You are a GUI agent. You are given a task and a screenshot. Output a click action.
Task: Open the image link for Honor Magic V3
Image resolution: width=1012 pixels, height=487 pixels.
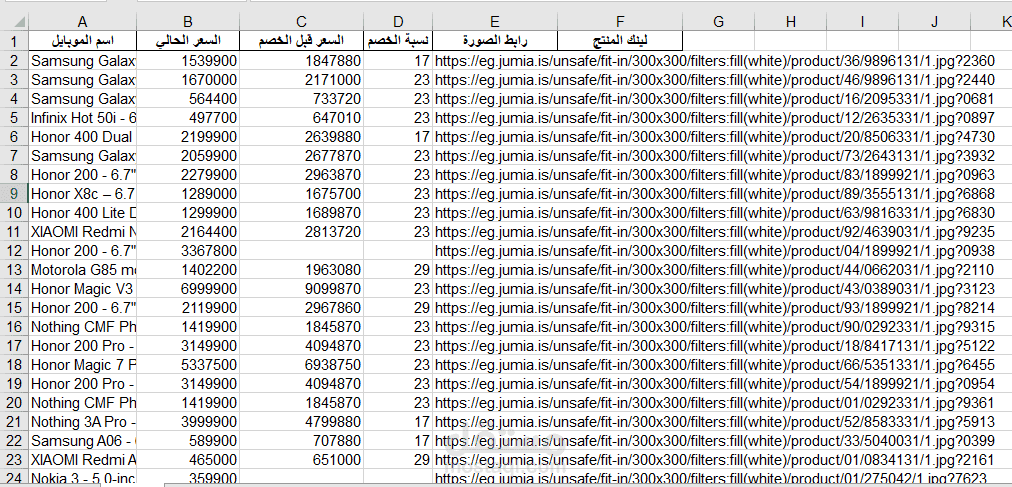click(715, 288)
